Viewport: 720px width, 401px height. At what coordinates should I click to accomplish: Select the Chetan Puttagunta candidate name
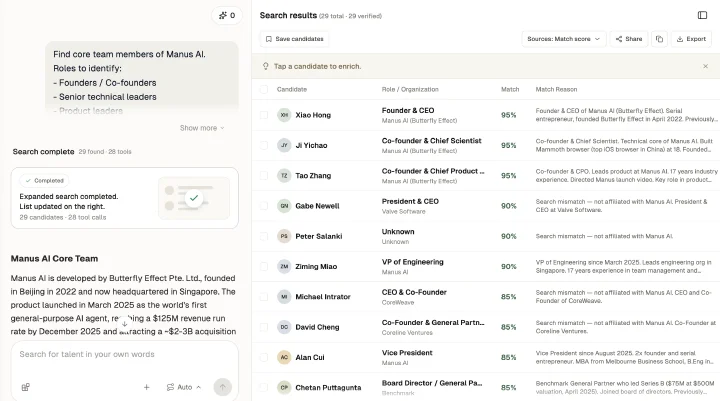point(328,388)
